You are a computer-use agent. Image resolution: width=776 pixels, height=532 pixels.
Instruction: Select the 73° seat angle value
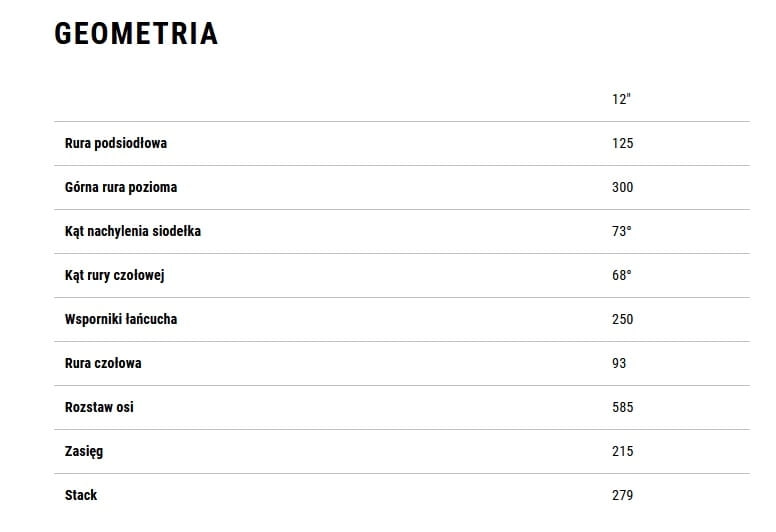[621, 231]
